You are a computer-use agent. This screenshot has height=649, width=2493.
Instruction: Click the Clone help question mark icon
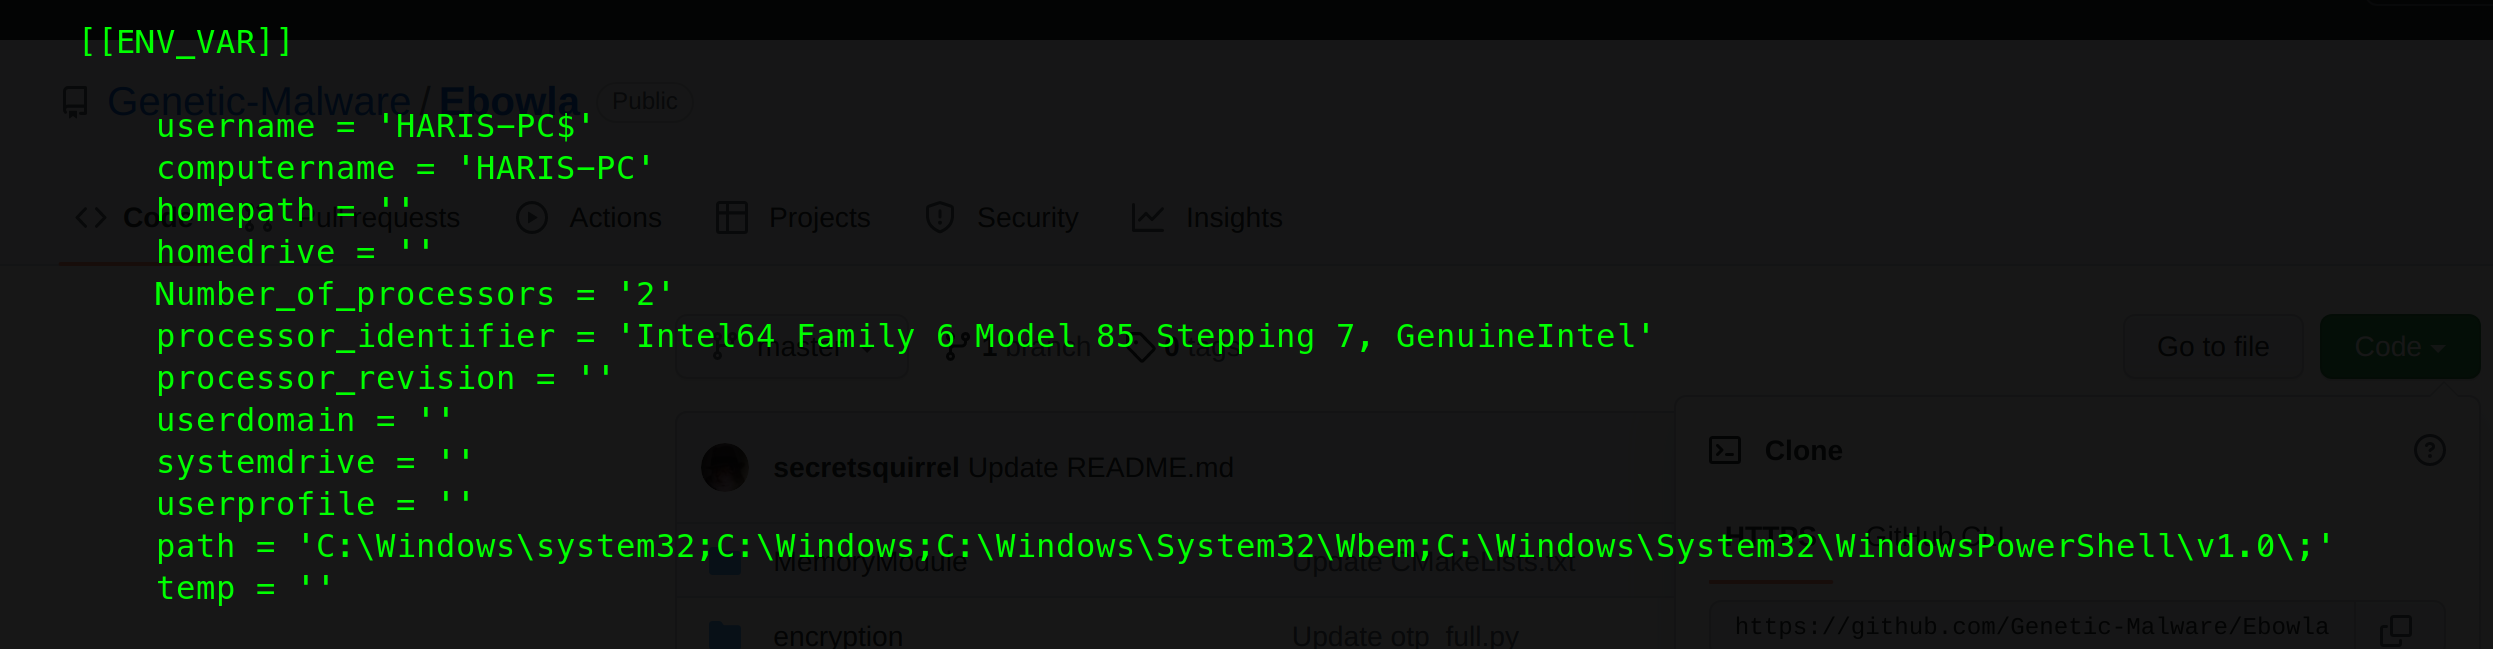click(2429, 451)
